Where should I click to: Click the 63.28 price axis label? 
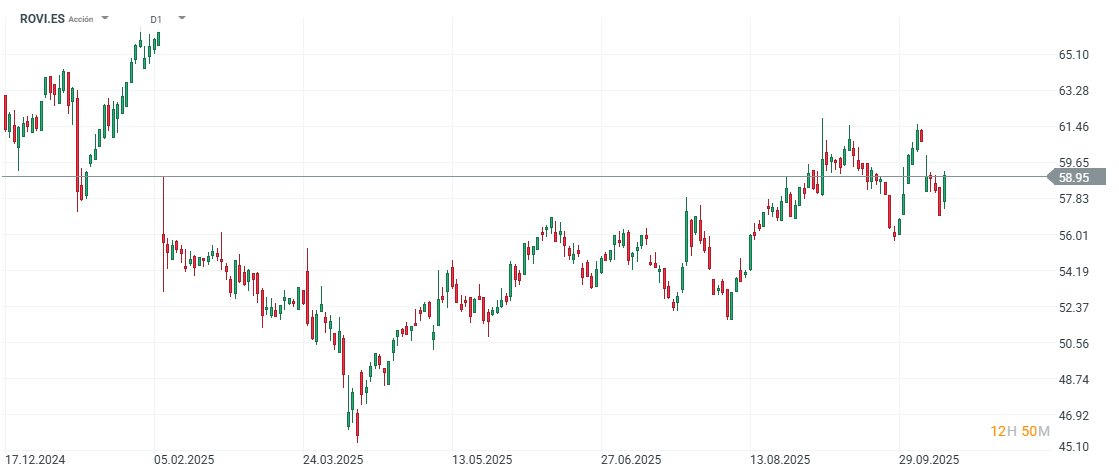pos(1073,91)
